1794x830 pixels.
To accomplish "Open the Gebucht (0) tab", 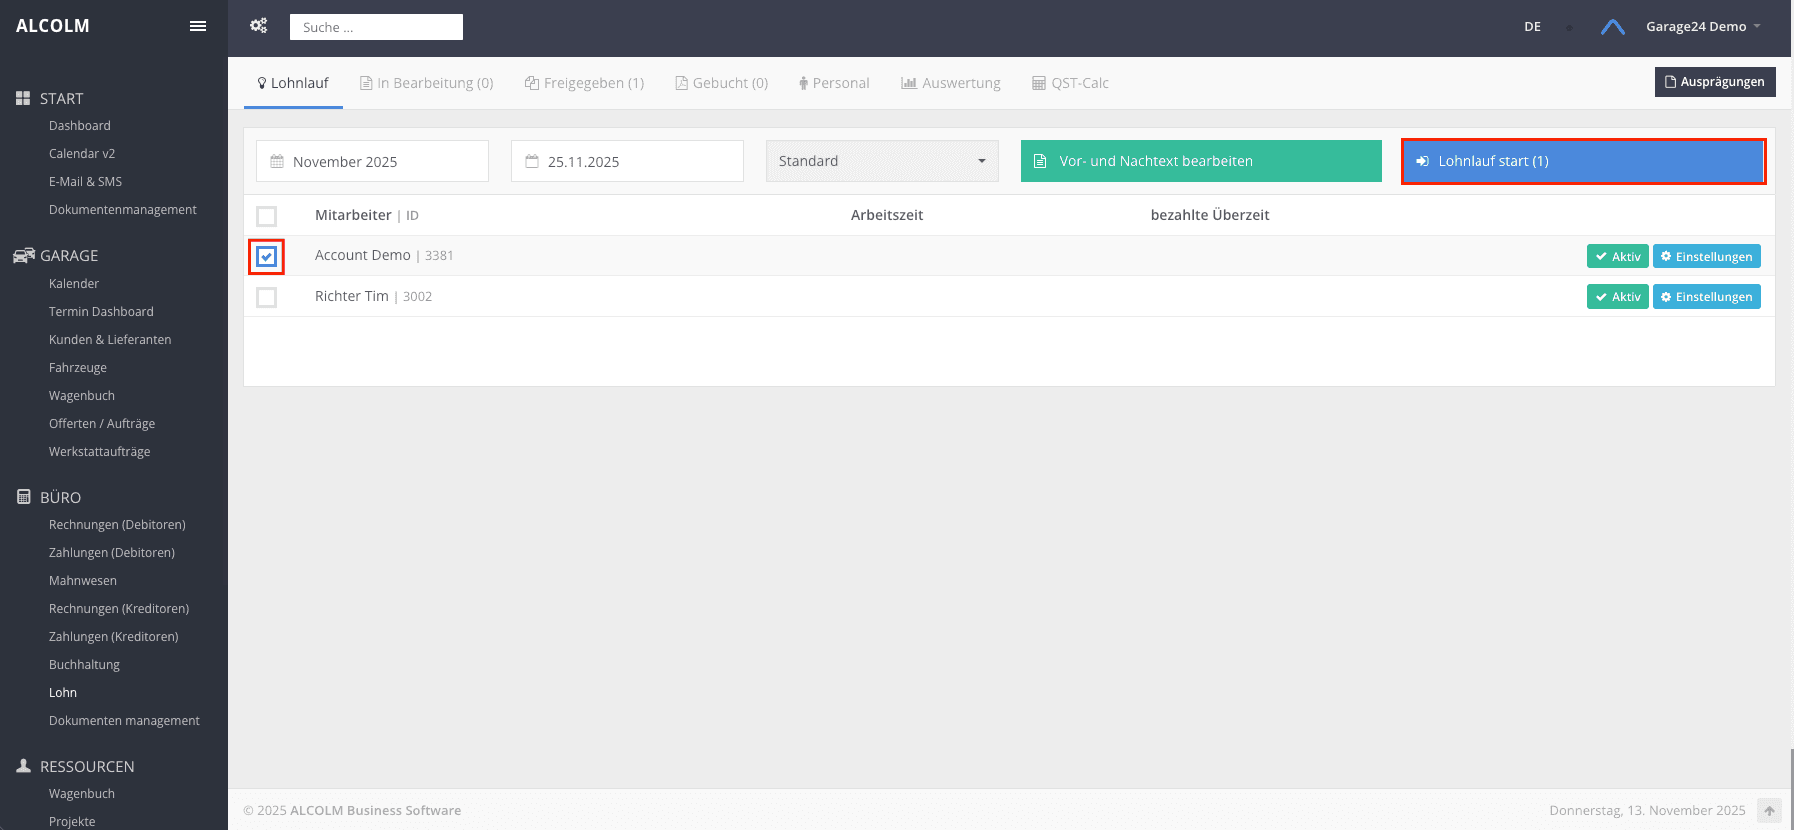I will pyautogui.click(x=722, y=83).
